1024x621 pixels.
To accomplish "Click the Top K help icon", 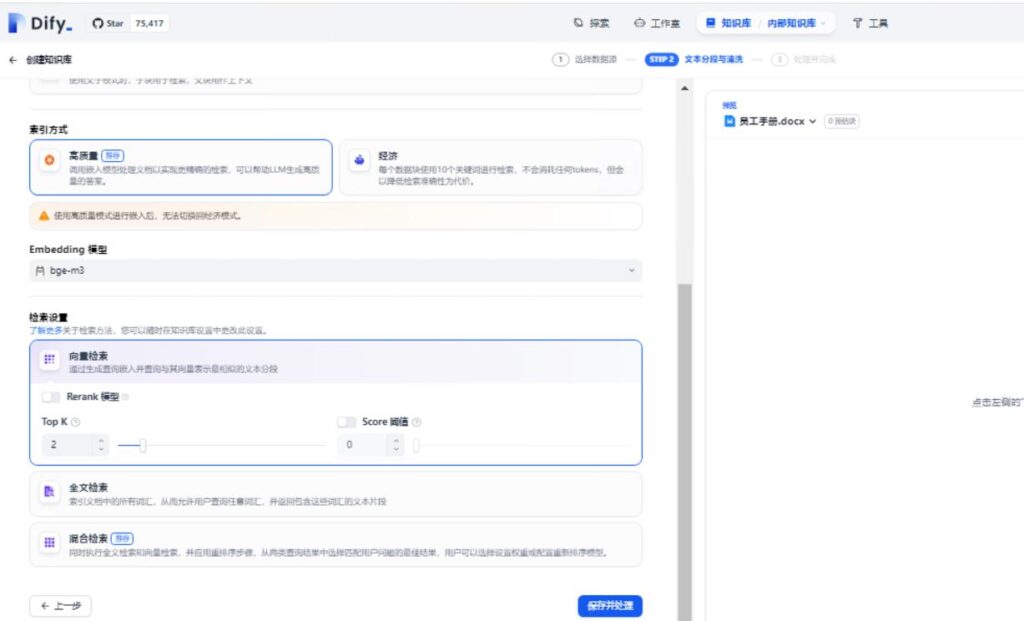I will pos(76,422).
